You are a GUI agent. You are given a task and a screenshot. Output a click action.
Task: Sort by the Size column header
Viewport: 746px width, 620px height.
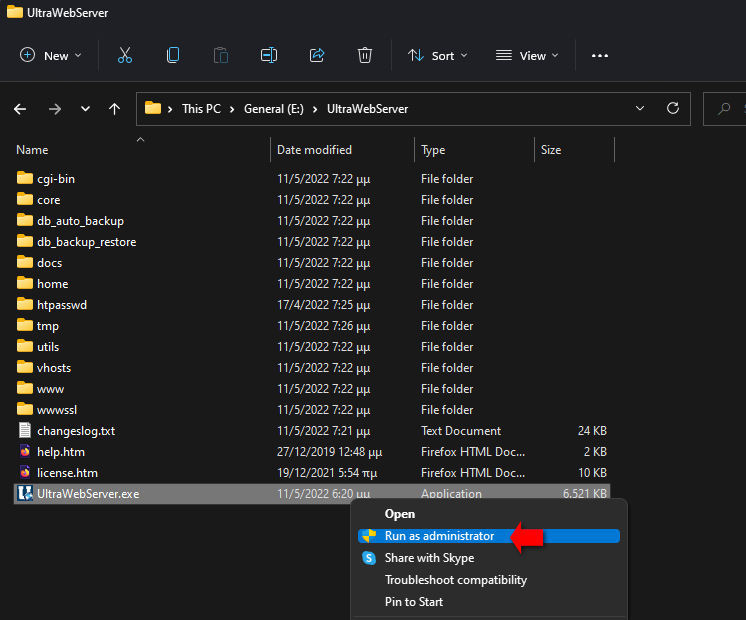pos(551,150)
